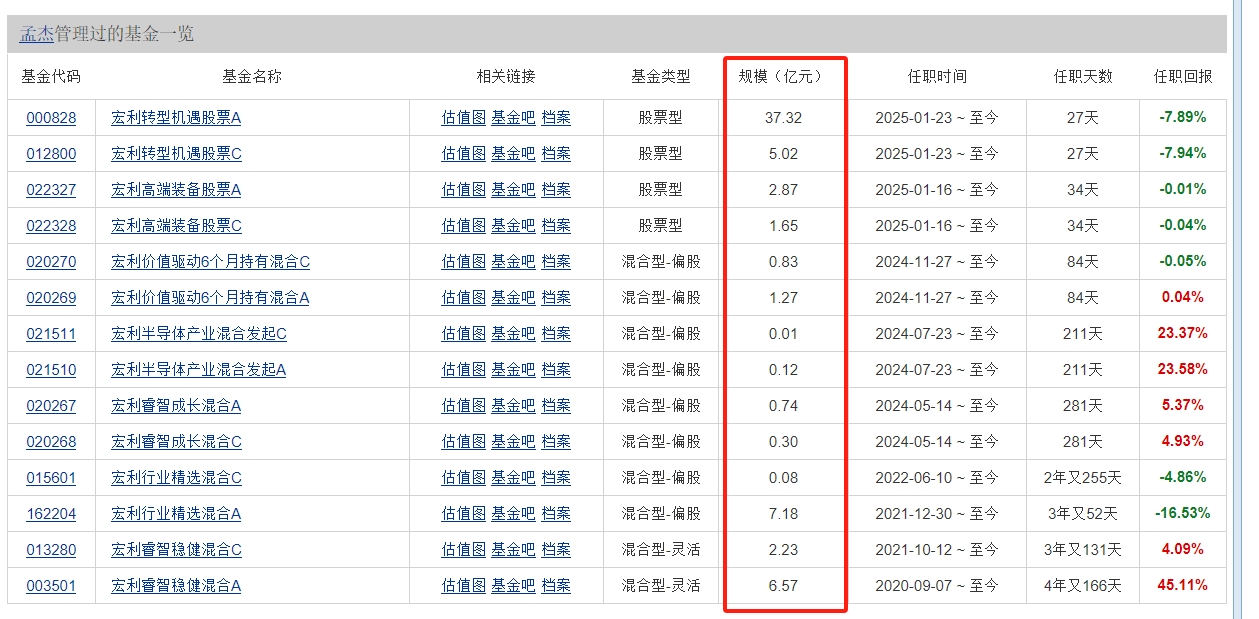This screenshot has height=619, width=1259.
Task: Open 估值图 for fund 000828
Action: [x=464, y=118]
